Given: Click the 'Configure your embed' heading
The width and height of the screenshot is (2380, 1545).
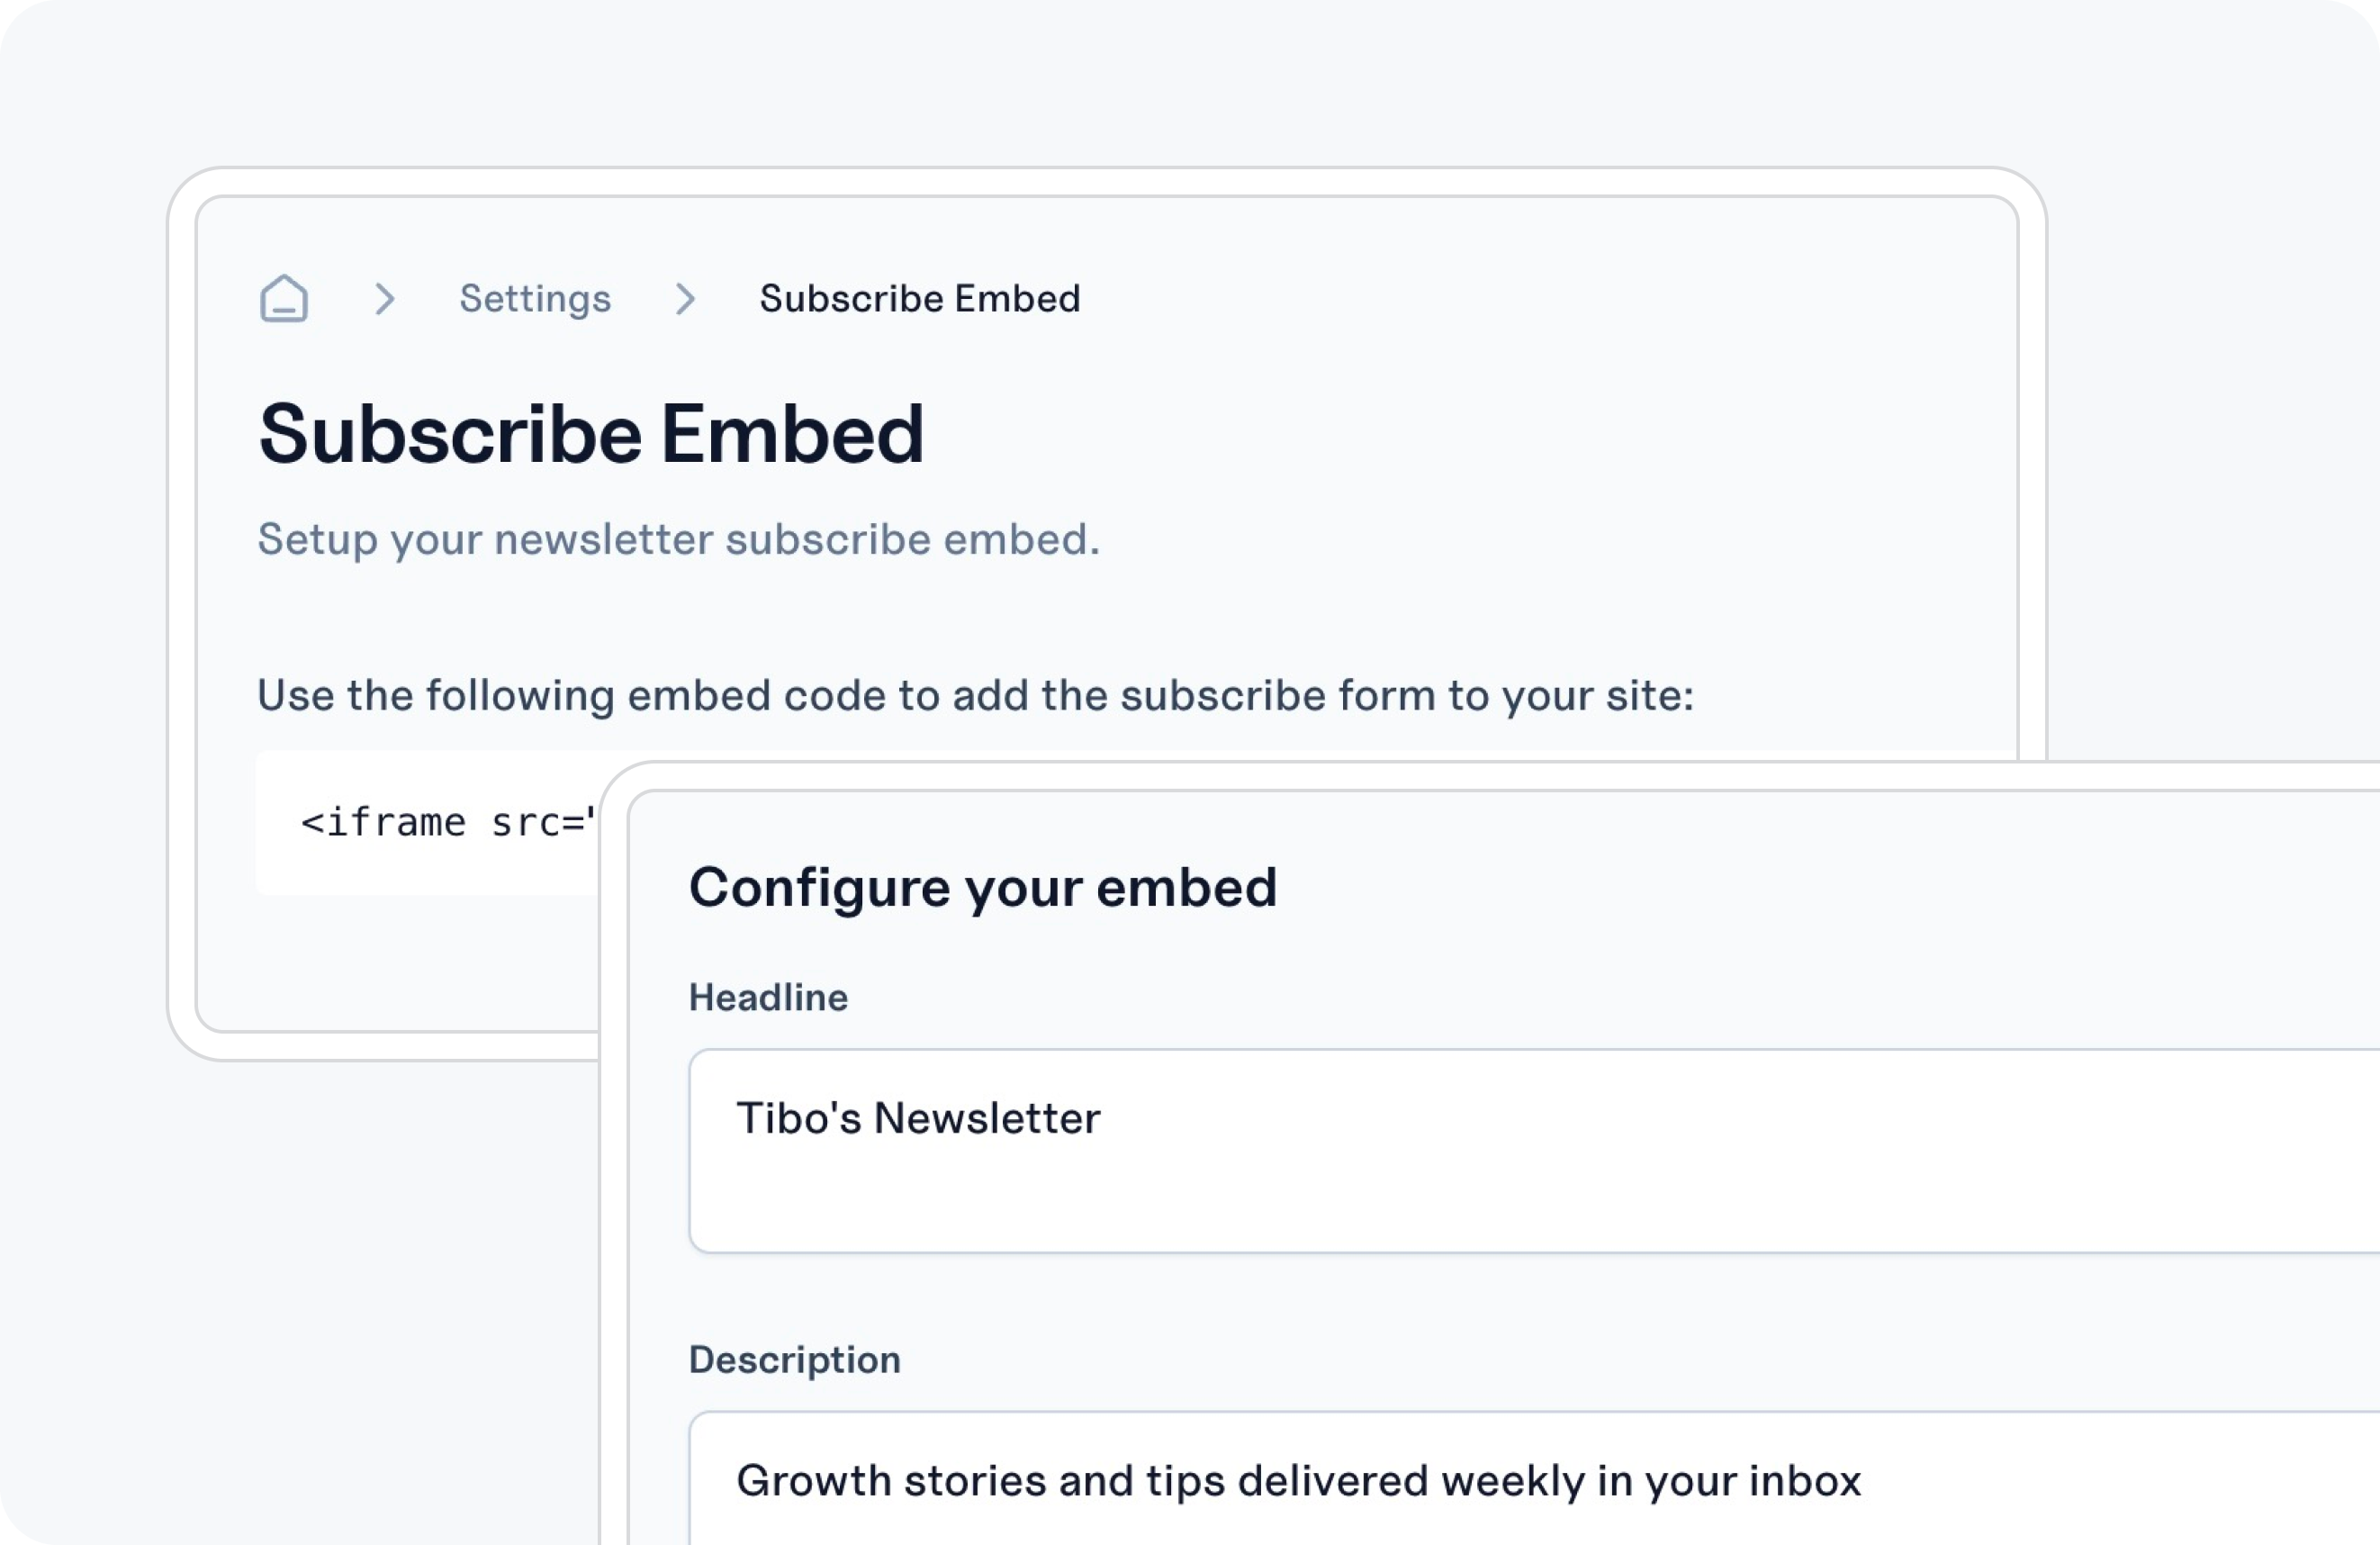Looking at the screenshot, I should click(983, 887).
